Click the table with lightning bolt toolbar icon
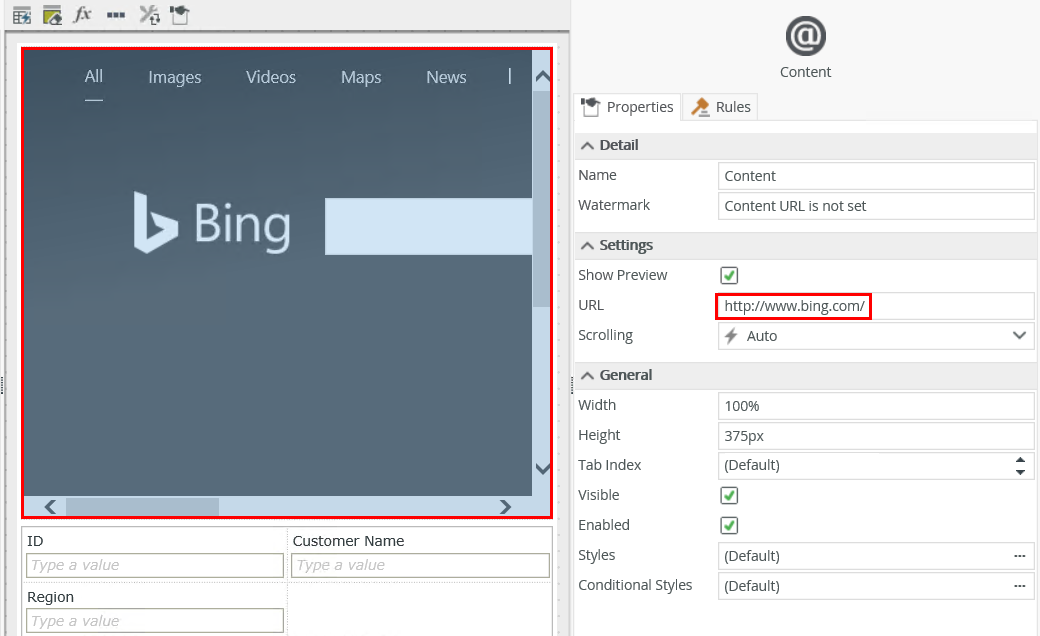The image size is (1040, 636). pyautogui.click(x=22, y=15)
